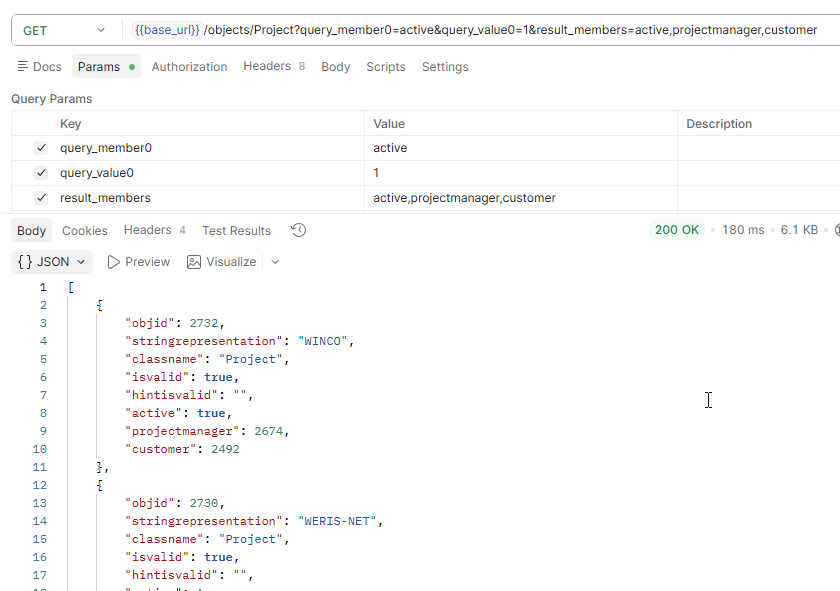The height and width of the screenshot is (591, 840).
Task: Click the Key column header
Action: click(70, 124)
